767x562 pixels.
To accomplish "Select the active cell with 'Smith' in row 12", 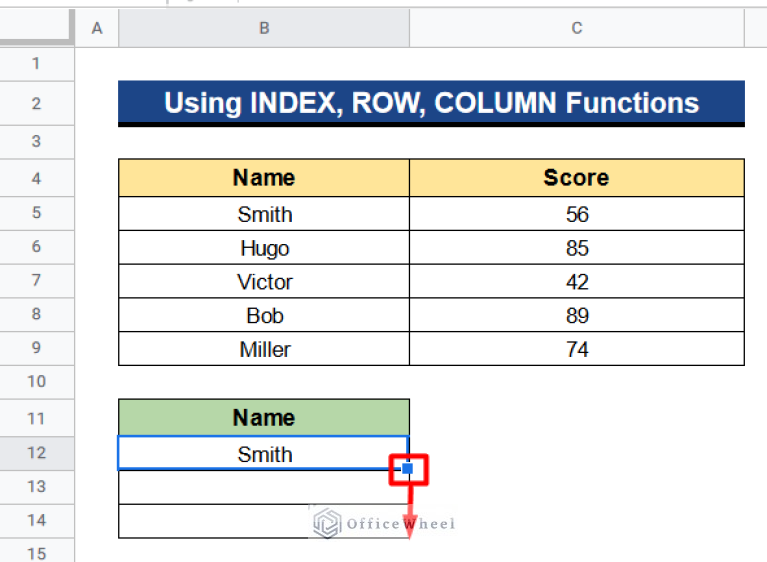I will coord(264,454).
